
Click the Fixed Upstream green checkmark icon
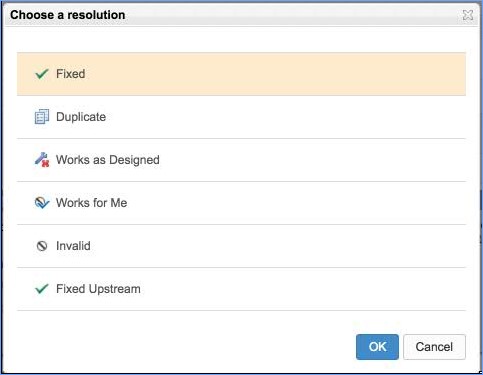pyautogui.click(x=42, y=289)
